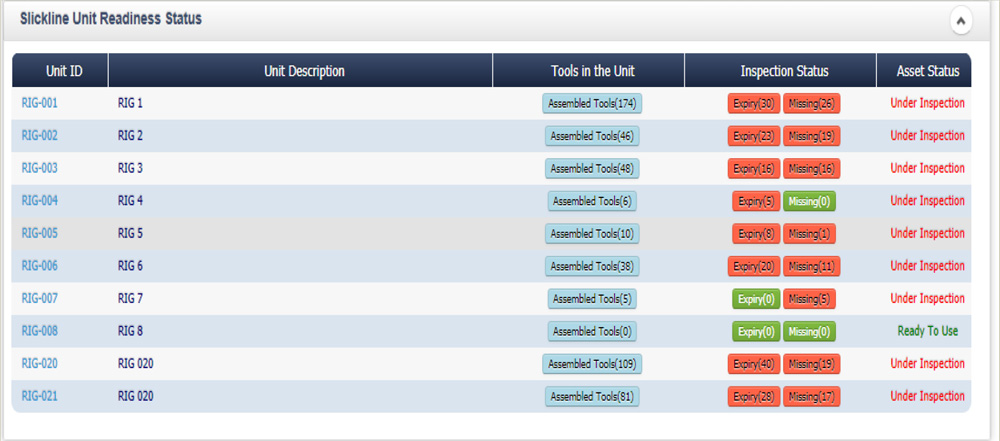Viewport: 1000px width, 441px height.
Task: Click green Missing(0) badge for RIG-004
Action: [809, 201]
